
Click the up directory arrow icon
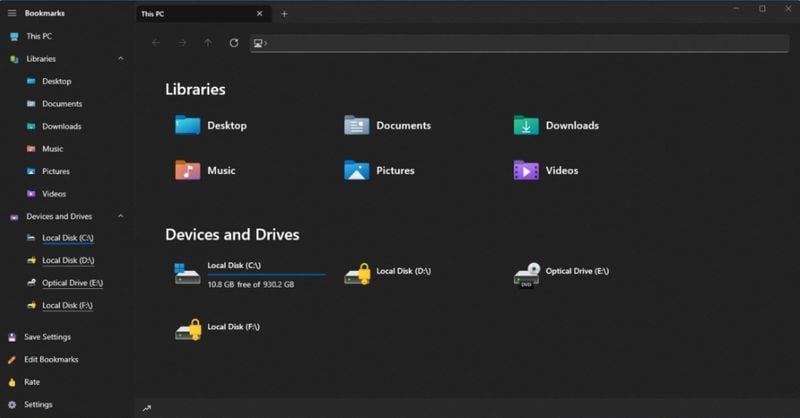[208, 43]
